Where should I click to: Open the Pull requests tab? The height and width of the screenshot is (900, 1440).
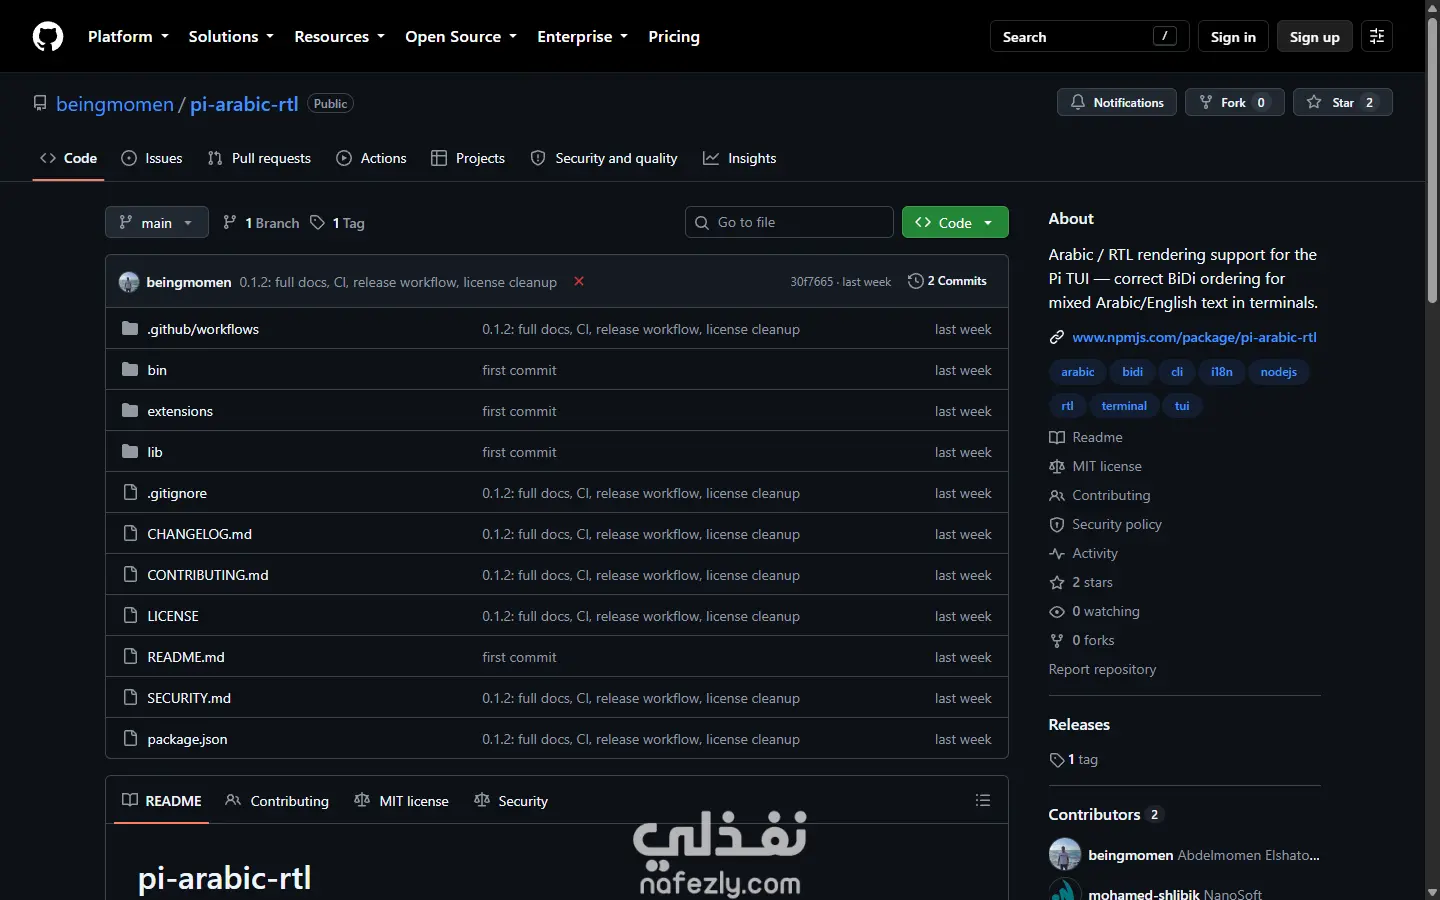(259, 159)
